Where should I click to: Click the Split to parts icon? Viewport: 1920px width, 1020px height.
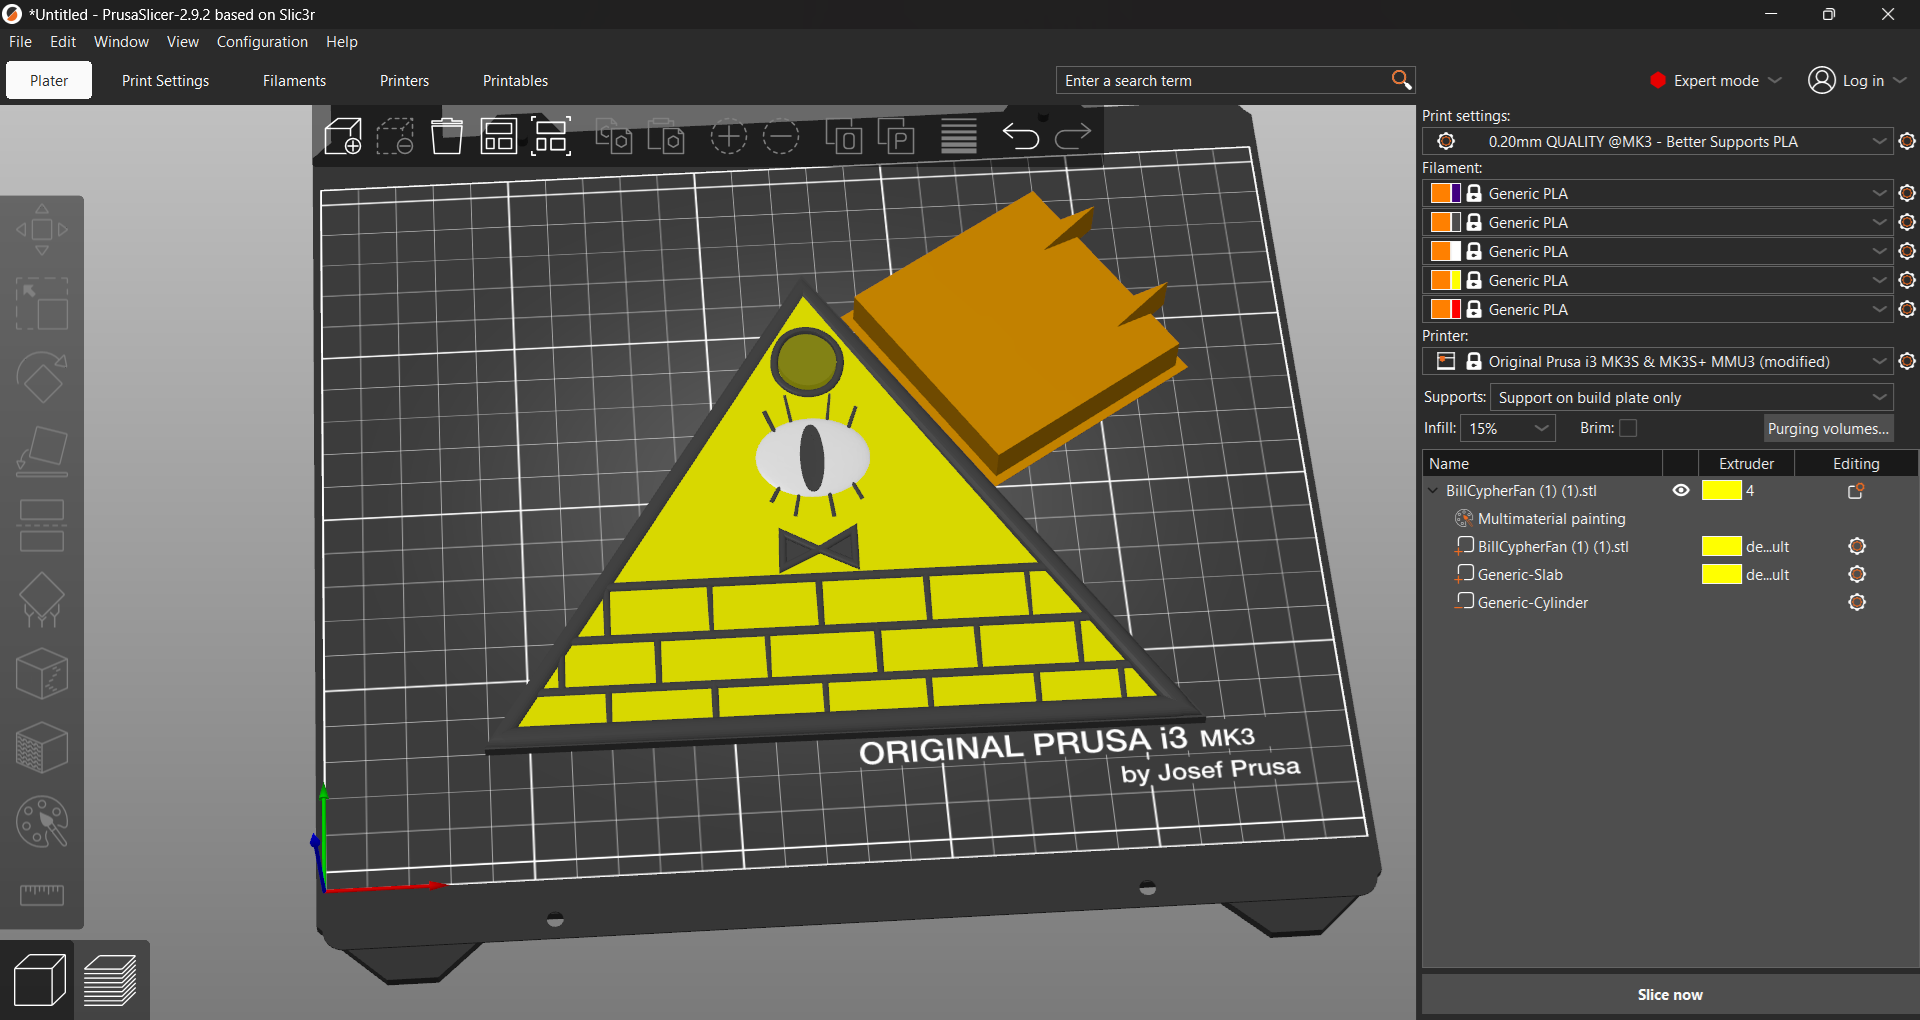tap(896, 136)
